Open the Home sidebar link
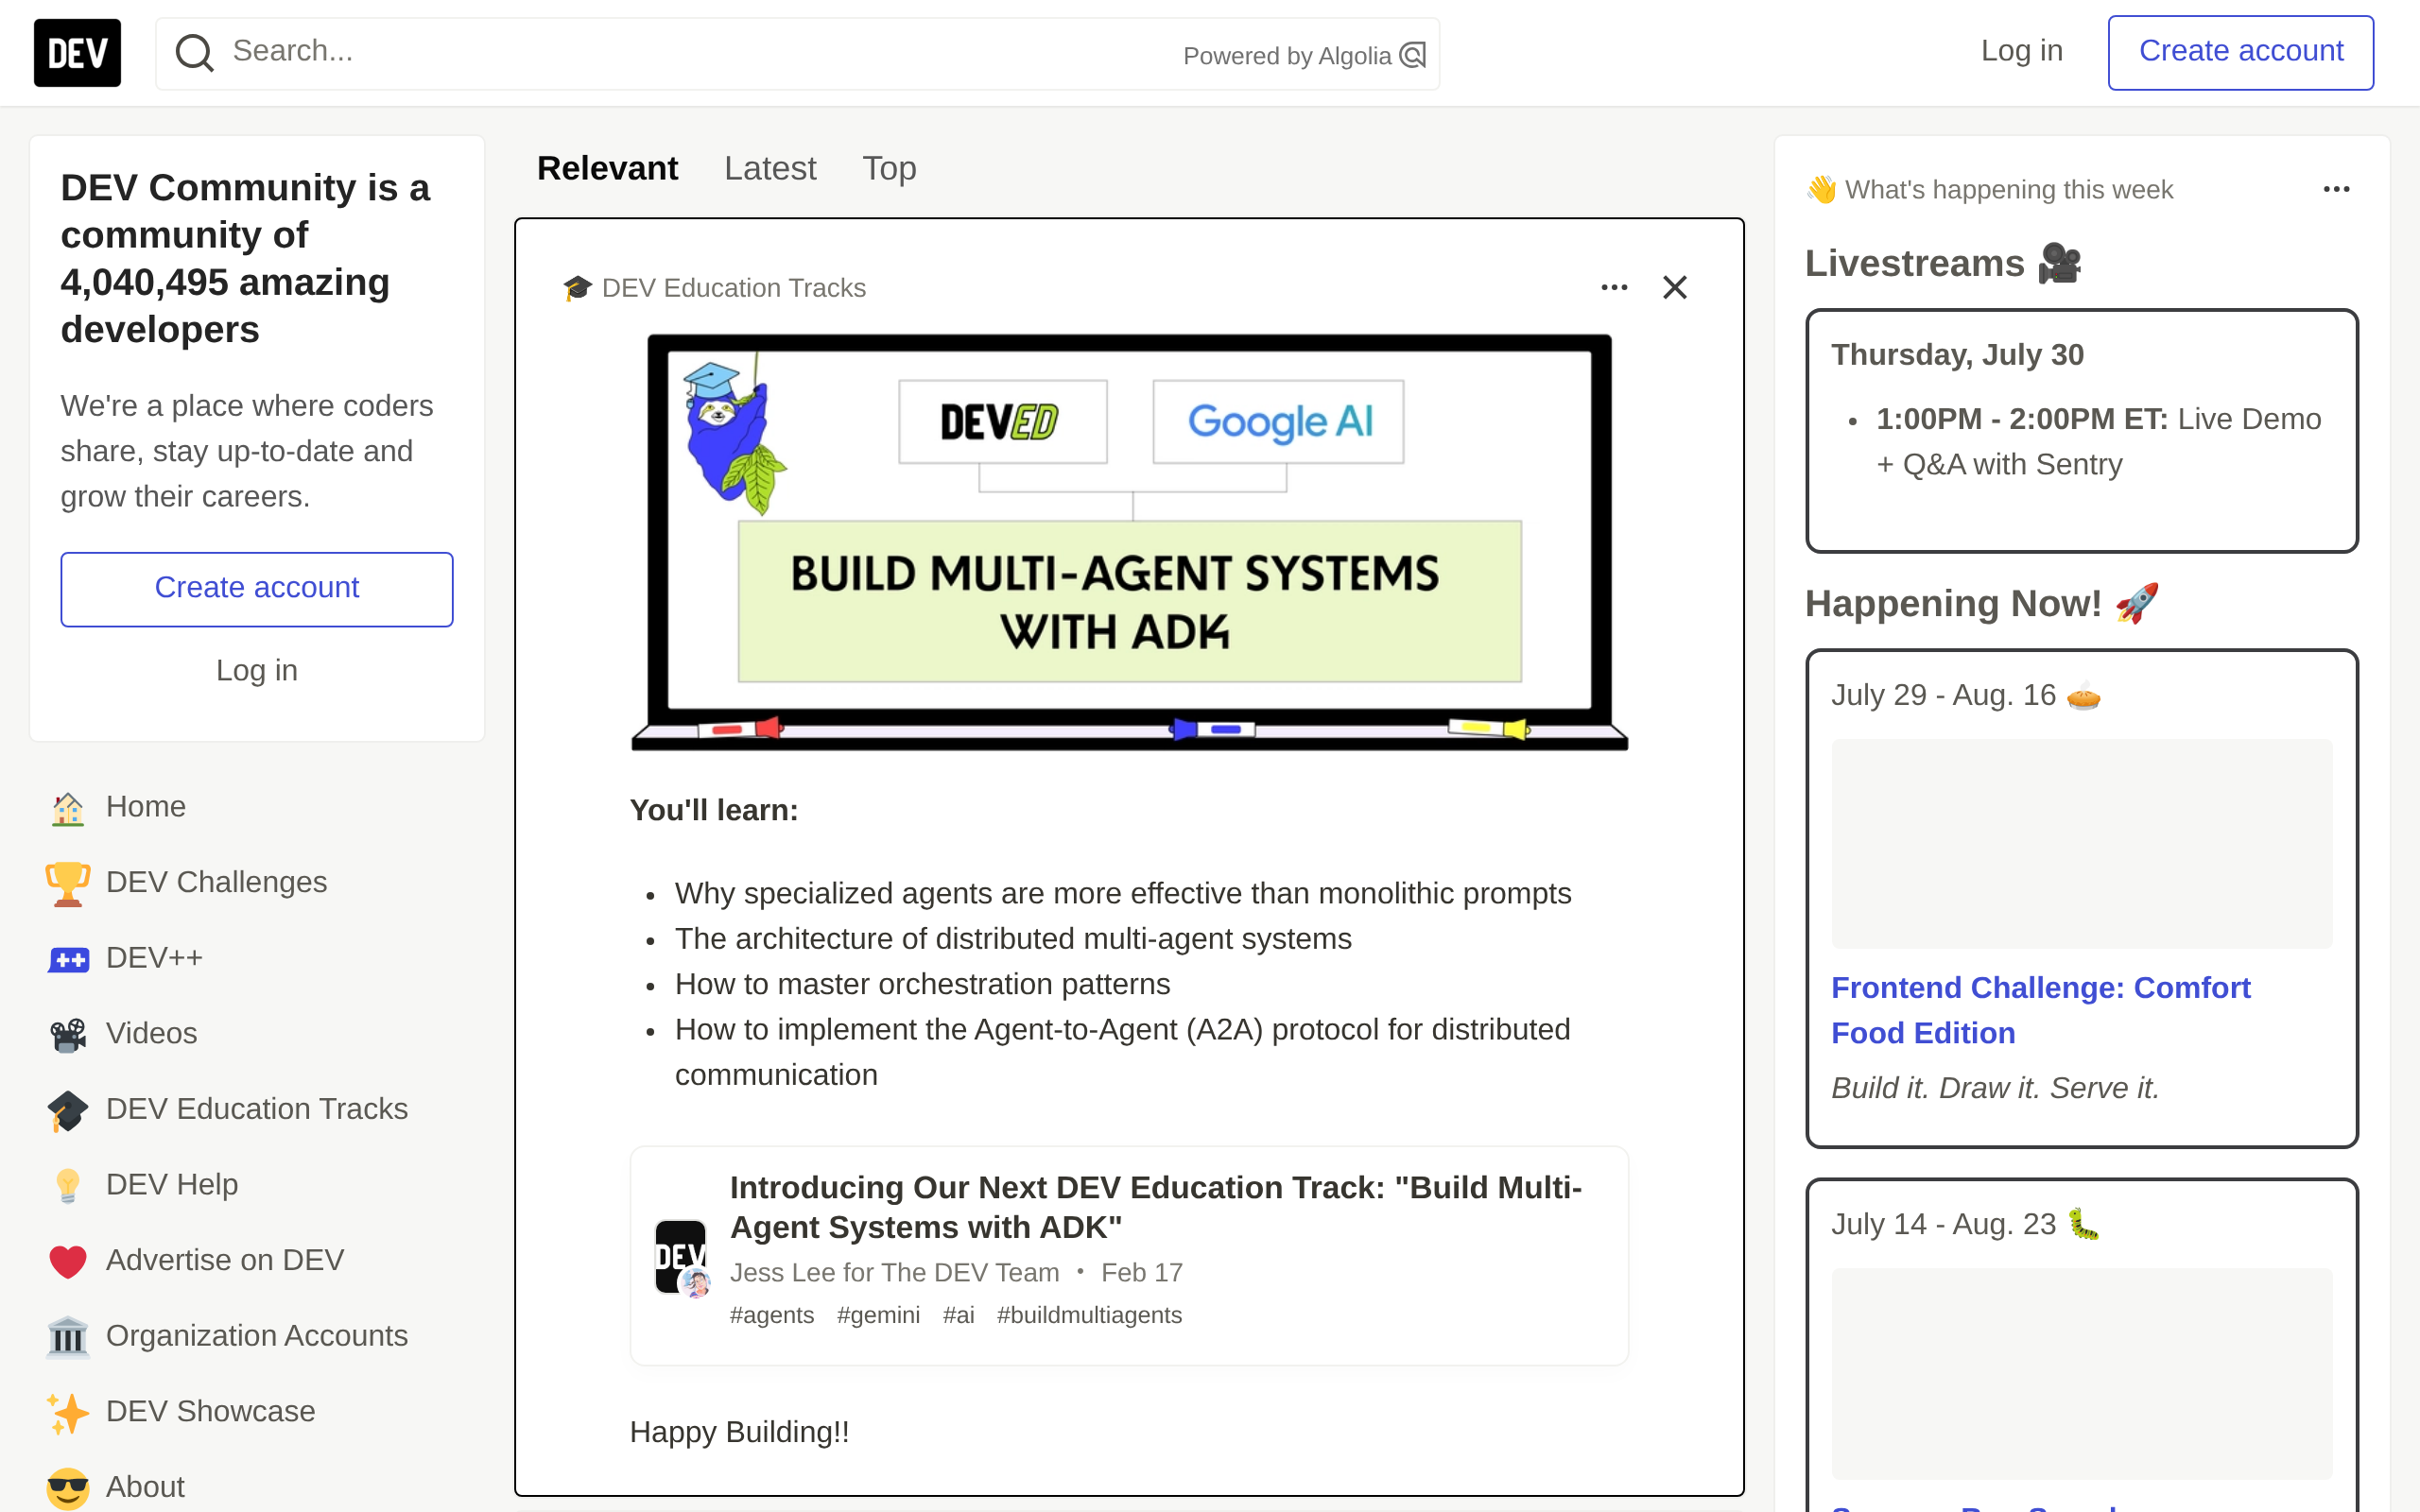This screenshot has height=1512, width=2420. 257,807
